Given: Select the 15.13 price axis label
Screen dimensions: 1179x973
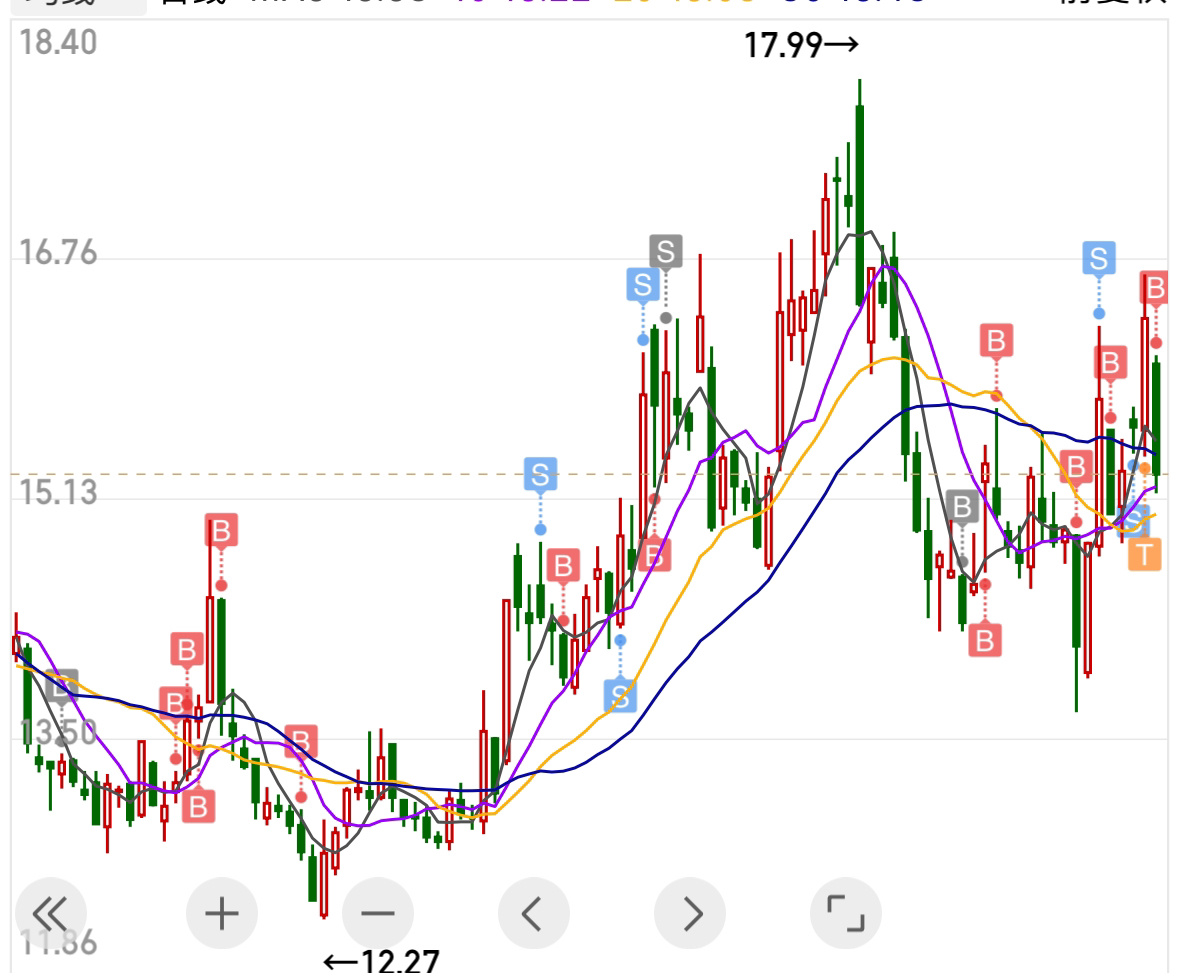Looking at the screenshot, I should [x=58, y=493].
